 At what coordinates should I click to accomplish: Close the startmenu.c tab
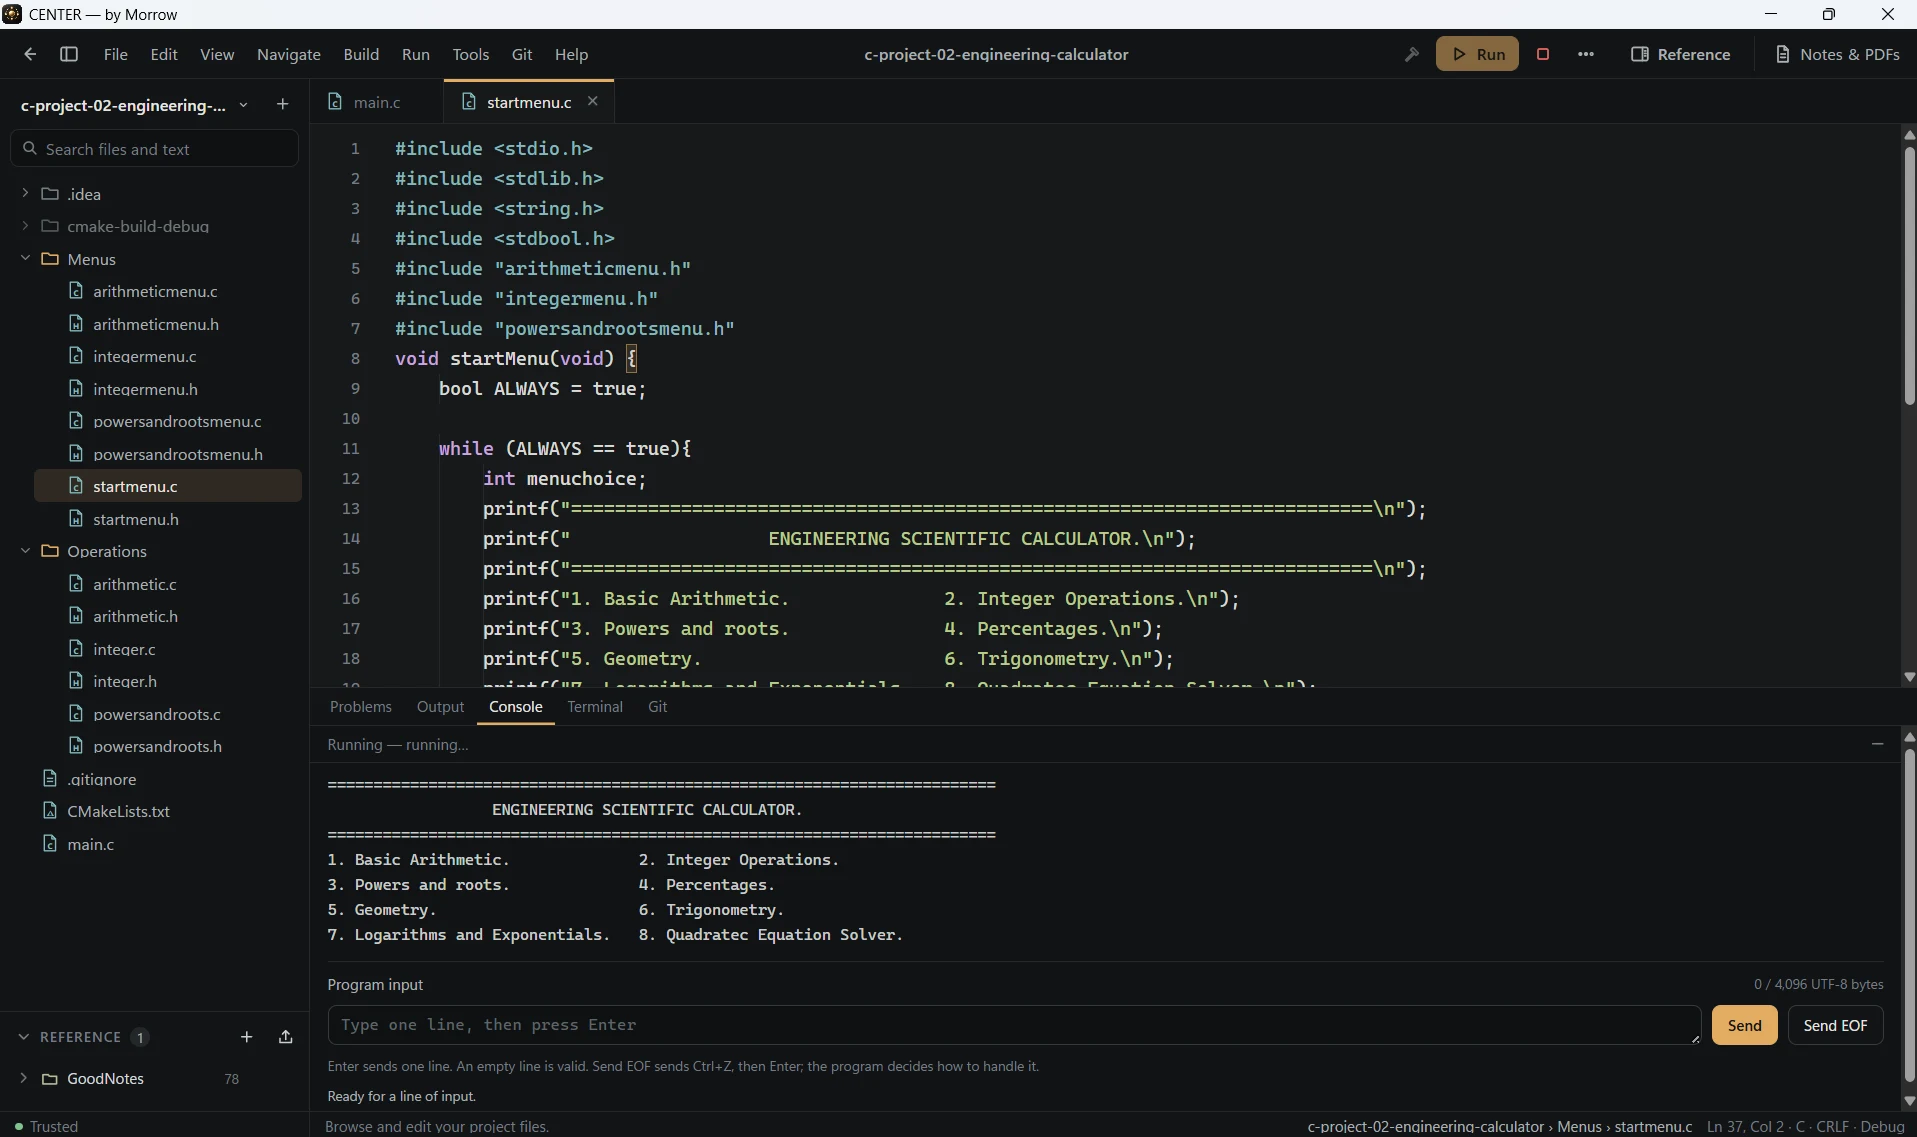(x=593, y=101)
